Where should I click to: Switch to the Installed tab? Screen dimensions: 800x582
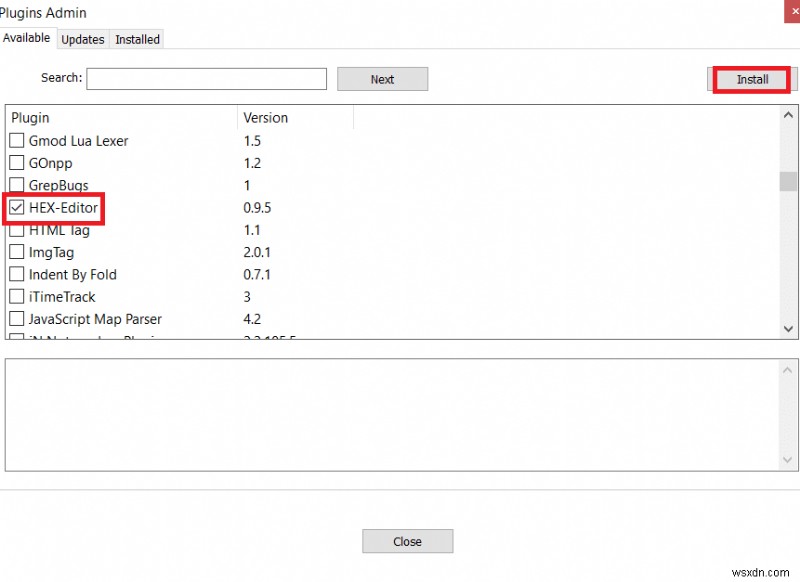click(x=137, y=39)
